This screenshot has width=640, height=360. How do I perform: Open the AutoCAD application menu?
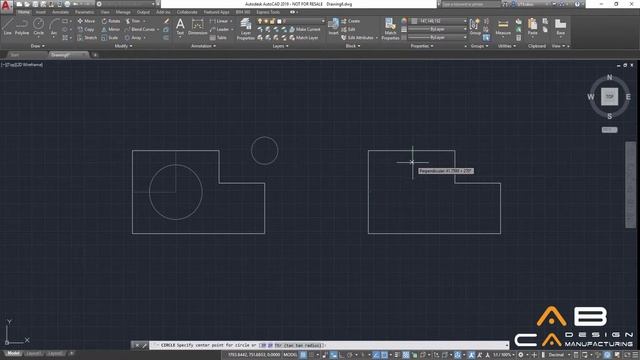pos(6,6)
